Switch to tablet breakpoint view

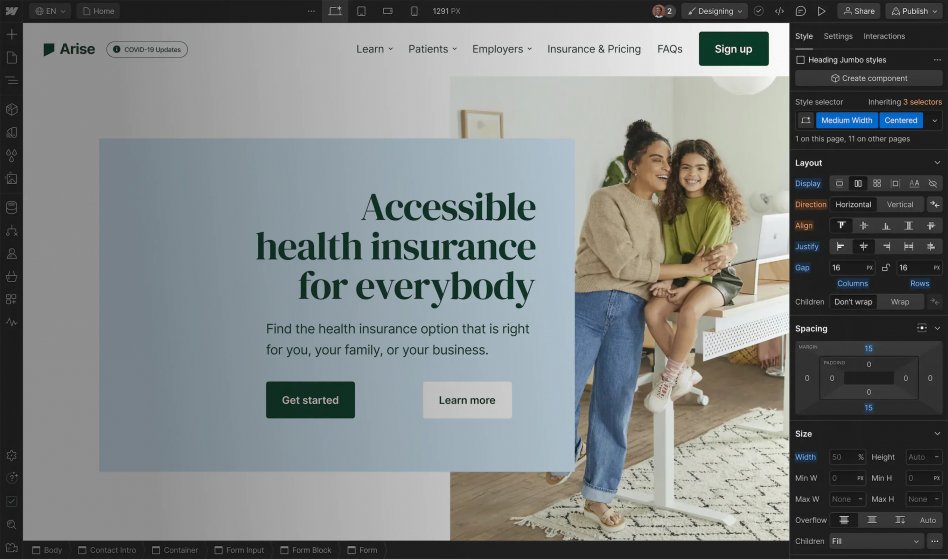click(361, 11)
